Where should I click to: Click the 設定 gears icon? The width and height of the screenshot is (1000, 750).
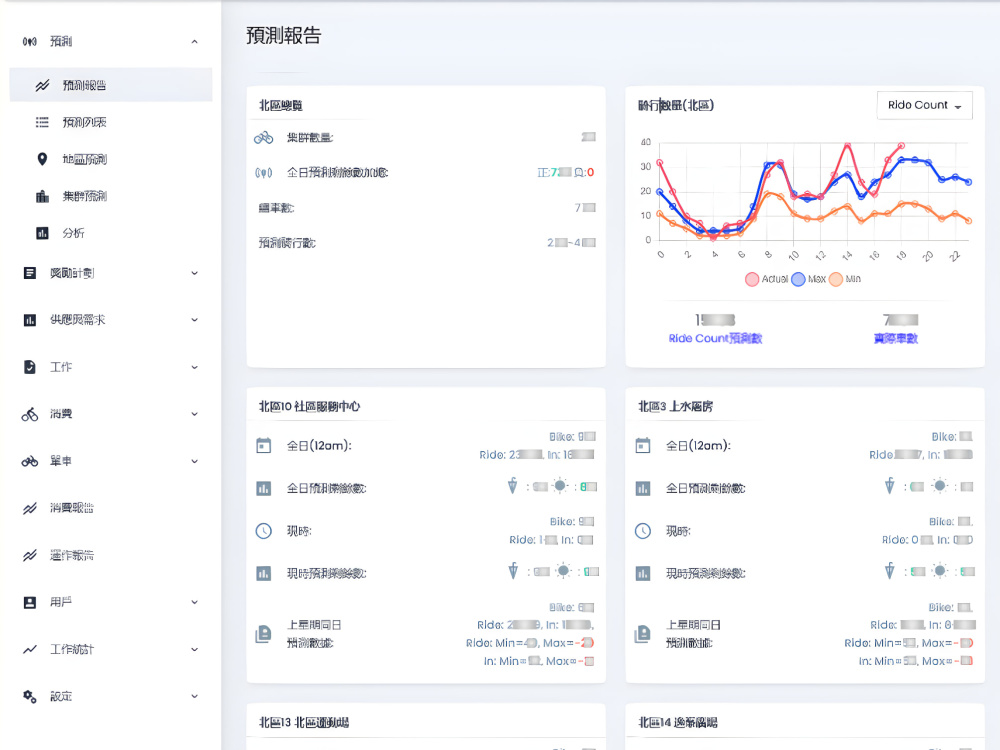click(29, 696)
